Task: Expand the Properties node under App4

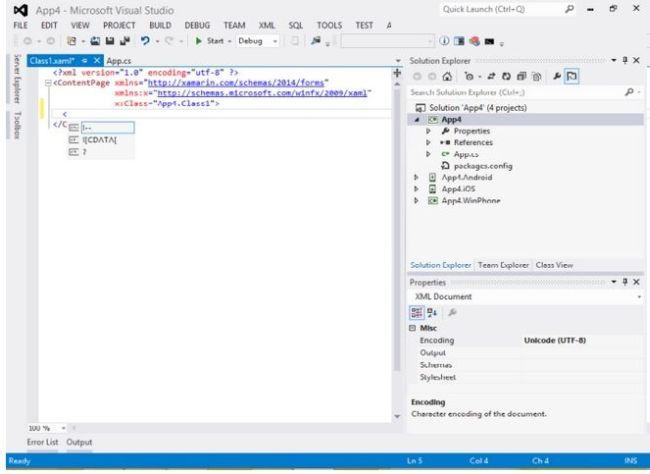Action: [x=429, y=131]
